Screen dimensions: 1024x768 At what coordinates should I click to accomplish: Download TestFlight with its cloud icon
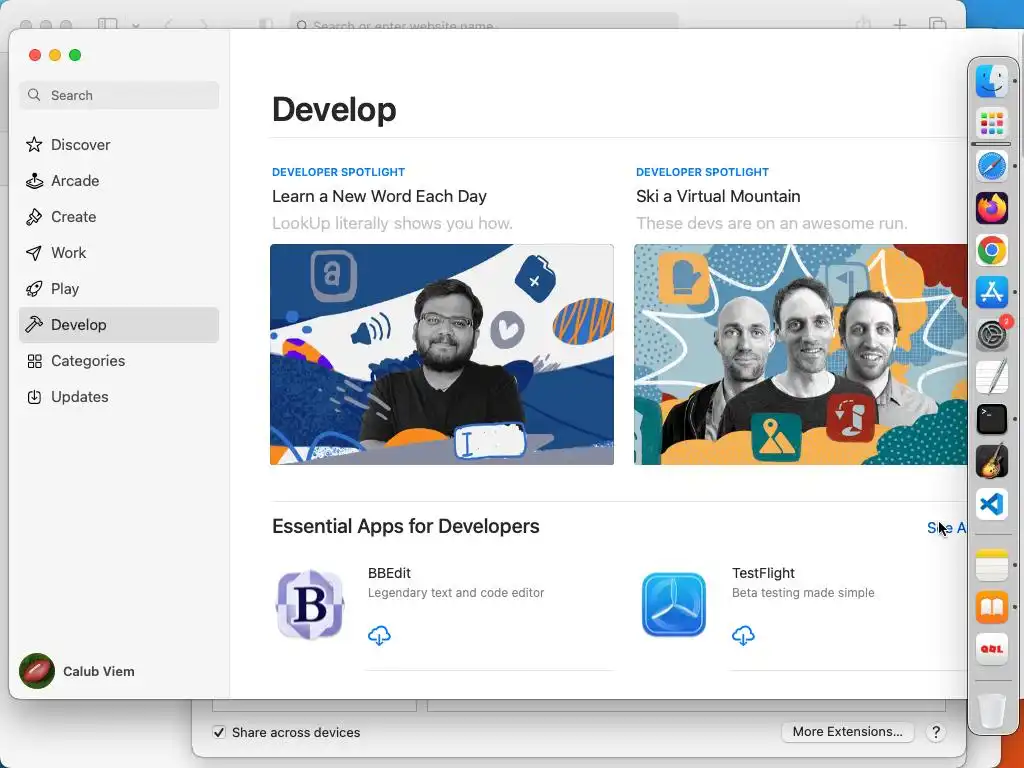(x=743, y=635)
